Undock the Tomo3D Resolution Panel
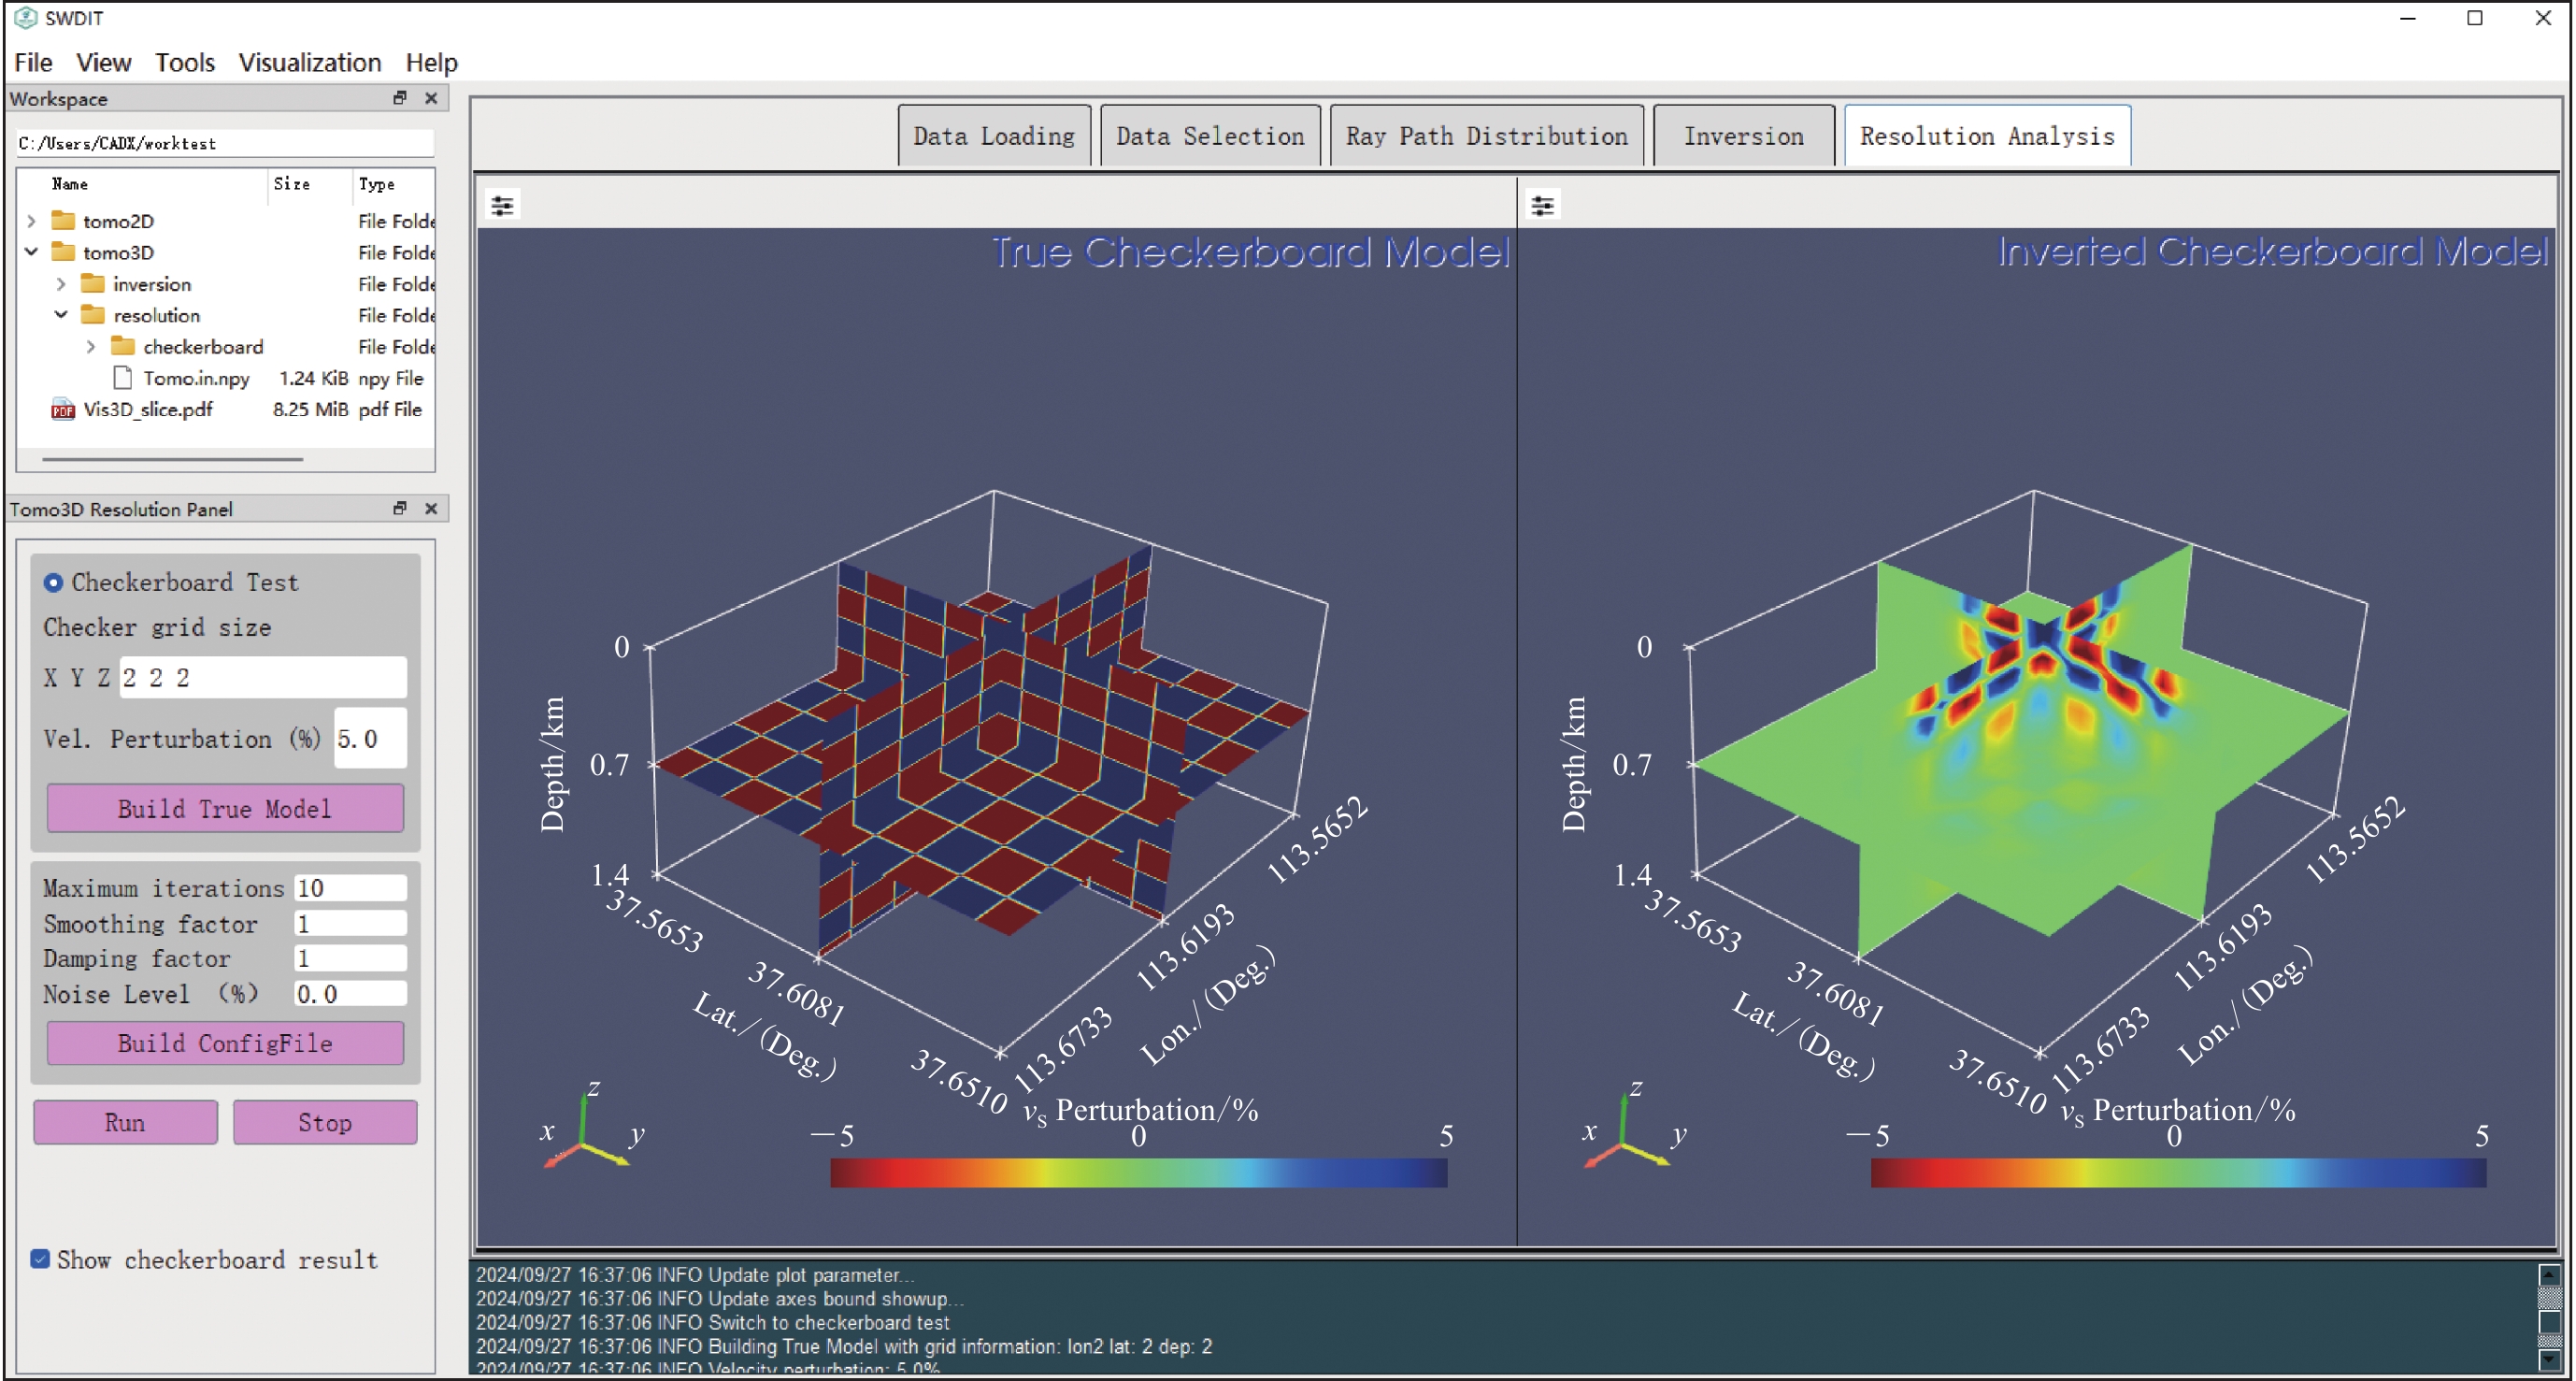Screen dimensions: 2576x1381 tap(400, 508)
